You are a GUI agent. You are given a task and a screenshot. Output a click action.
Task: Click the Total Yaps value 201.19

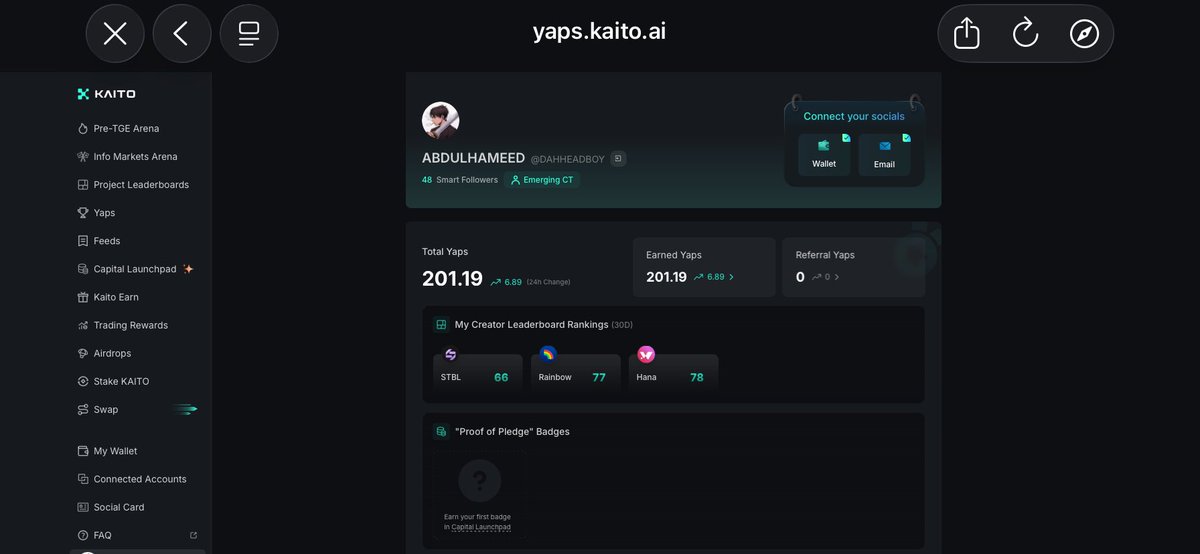click(452, 279)
